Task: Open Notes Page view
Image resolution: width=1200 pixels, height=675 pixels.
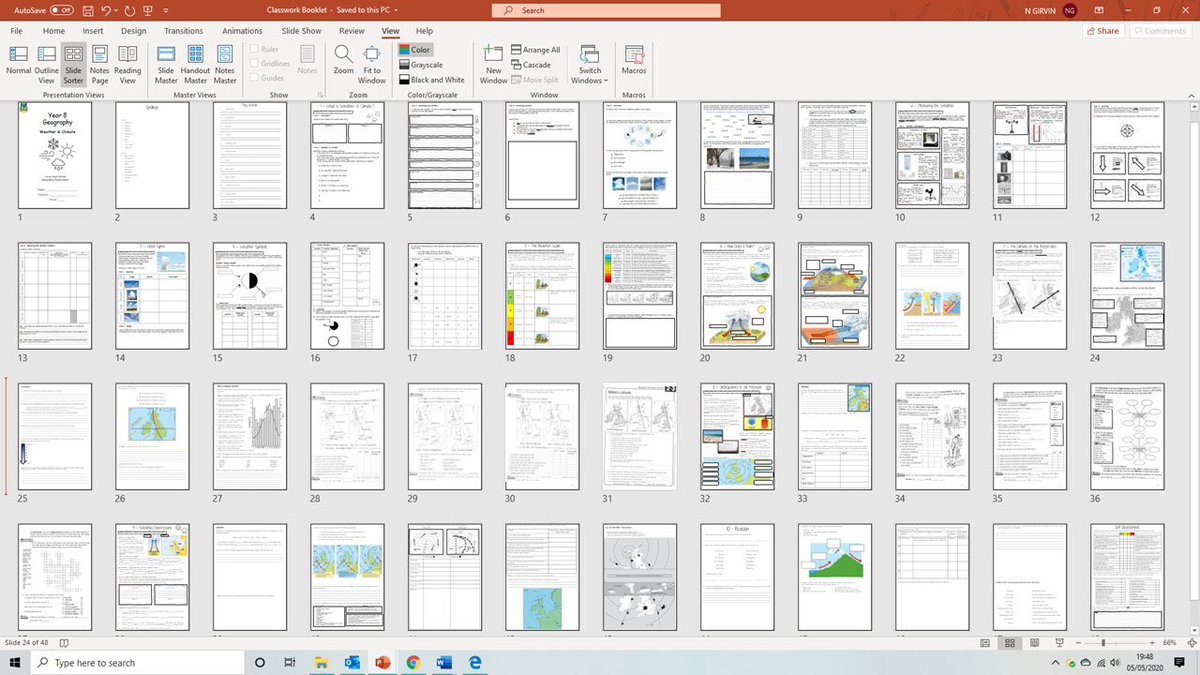Action: tap(100, 62)
